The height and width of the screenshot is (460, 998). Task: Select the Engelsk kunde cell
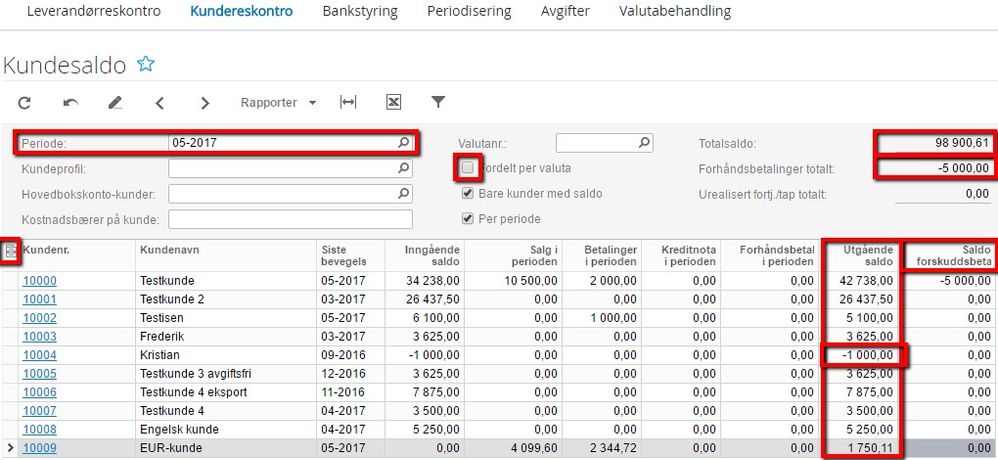227,429
